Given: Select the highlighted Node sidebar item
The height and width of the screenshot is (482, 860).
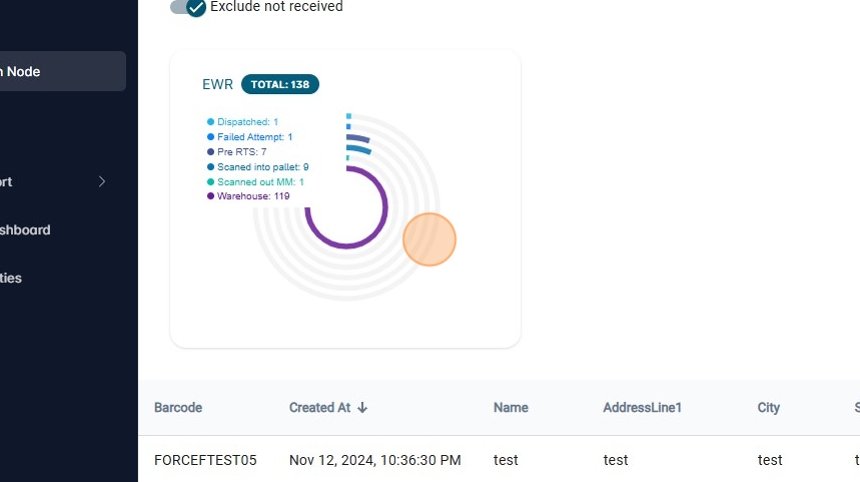Looking at the screenshot, I should 60,72.
